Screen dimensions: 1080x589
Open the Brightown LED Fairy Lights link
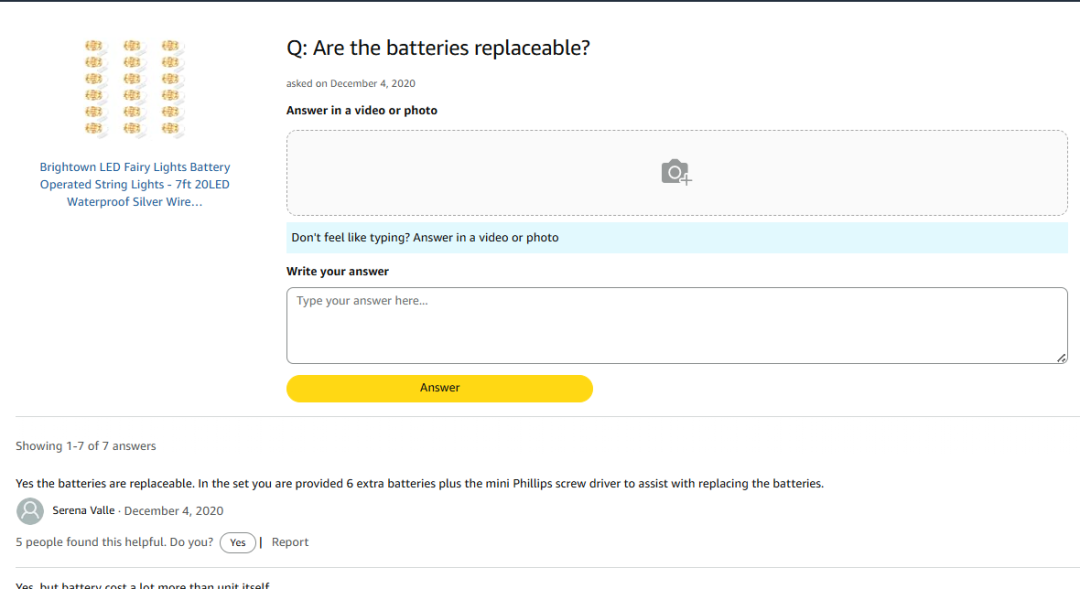(135, 185)
